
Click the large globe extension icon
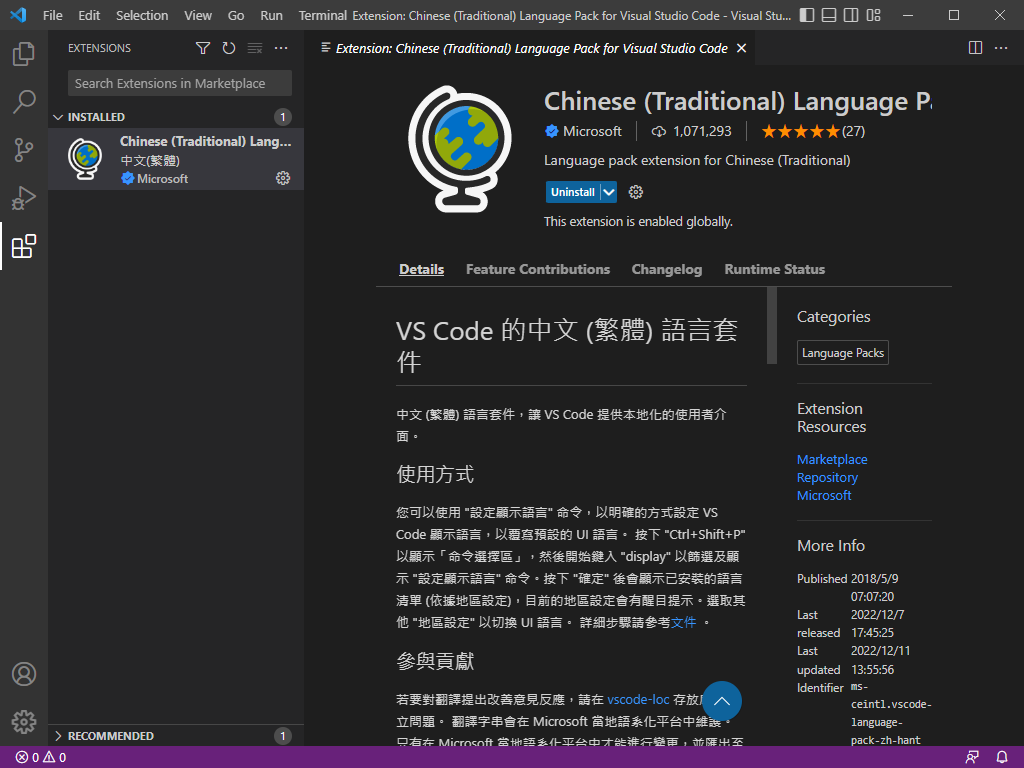(460, 149)
